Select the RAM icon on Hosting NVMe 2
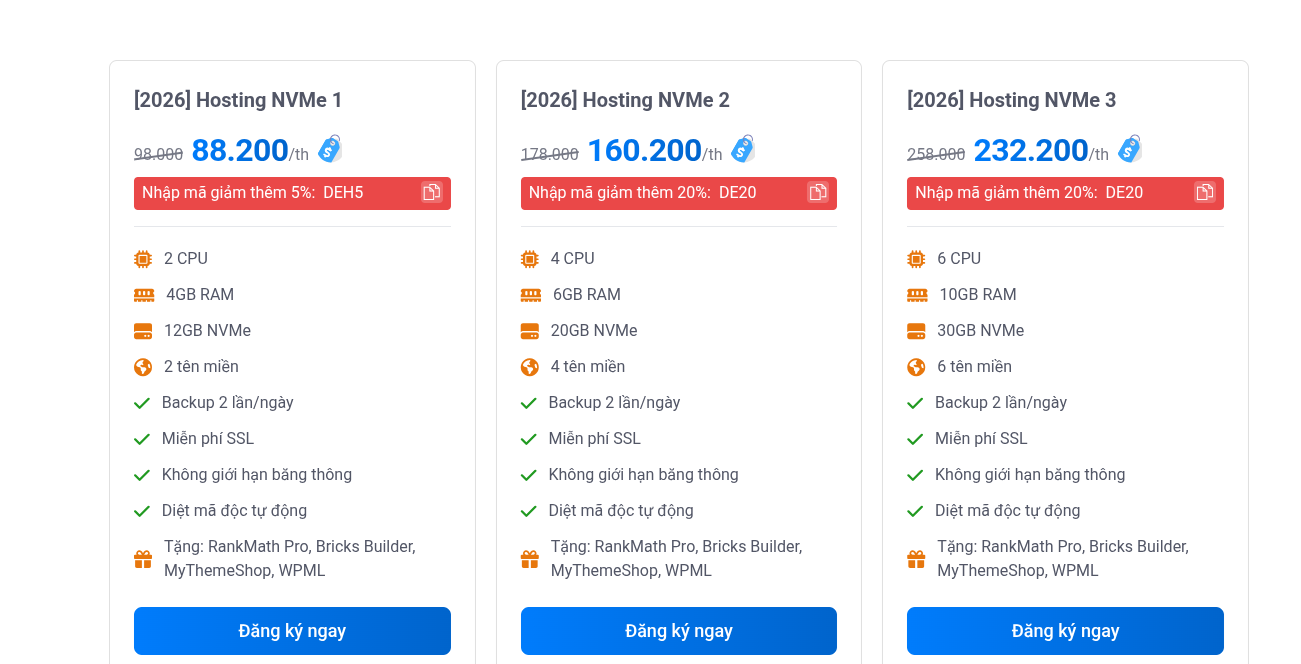The image size is (1301, 664). [x=529, y=294]
